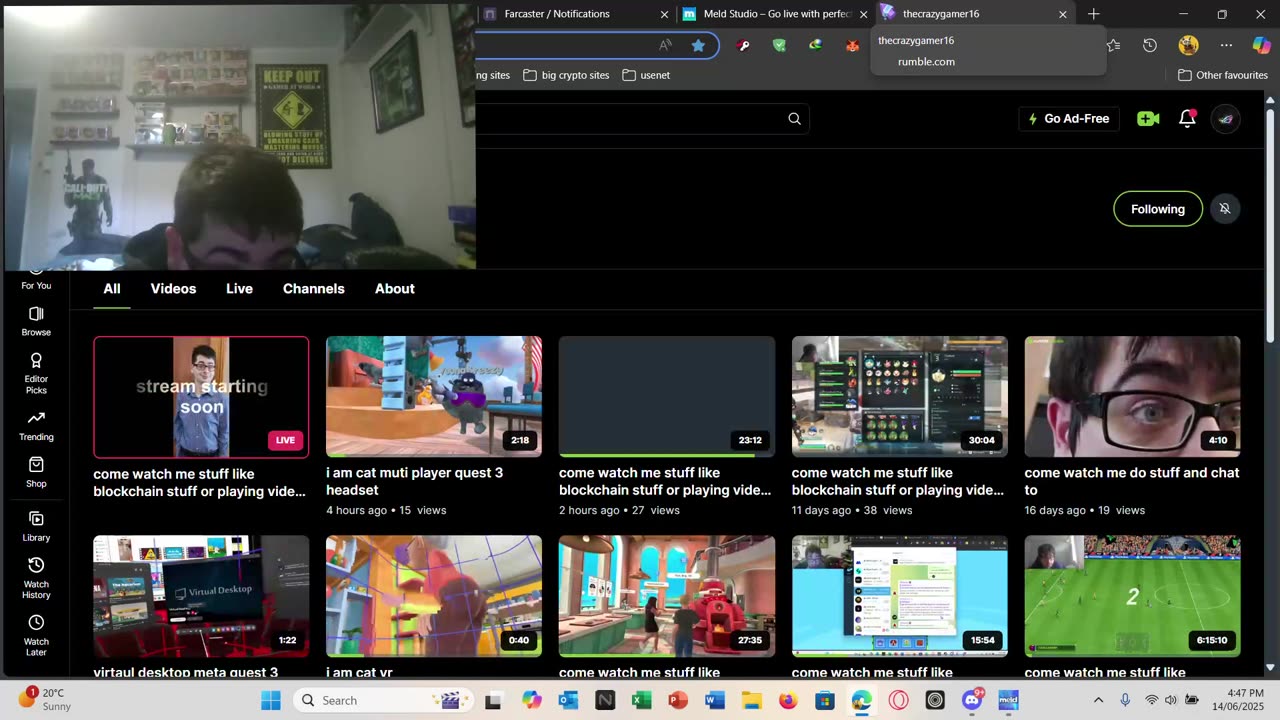Open the 2:18 I Am Cat video thumbnail
Image resolution: width=1280 pixels, height=720 pixels.
(x=434, y=397)
